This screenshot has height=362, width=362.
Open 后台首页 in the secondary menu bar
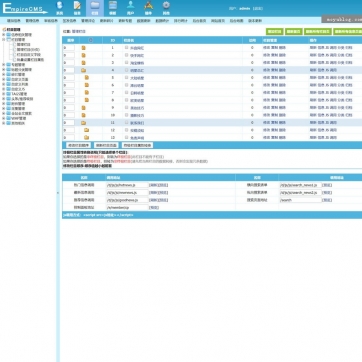pos(199,21)
